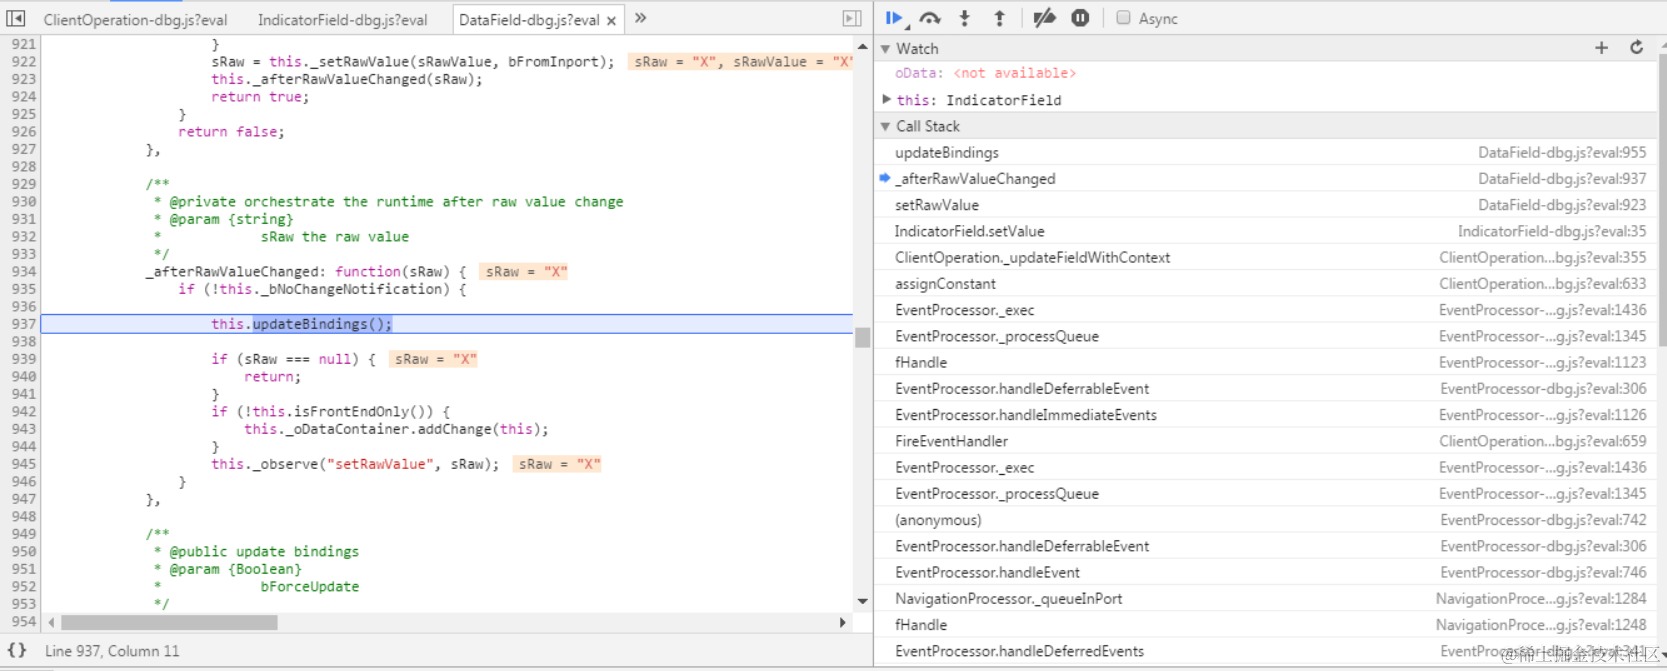Deactivate breakpoints
The height and width of the screenshot is (671, 1667).
pyautogui.click(x=1044, y=18)
